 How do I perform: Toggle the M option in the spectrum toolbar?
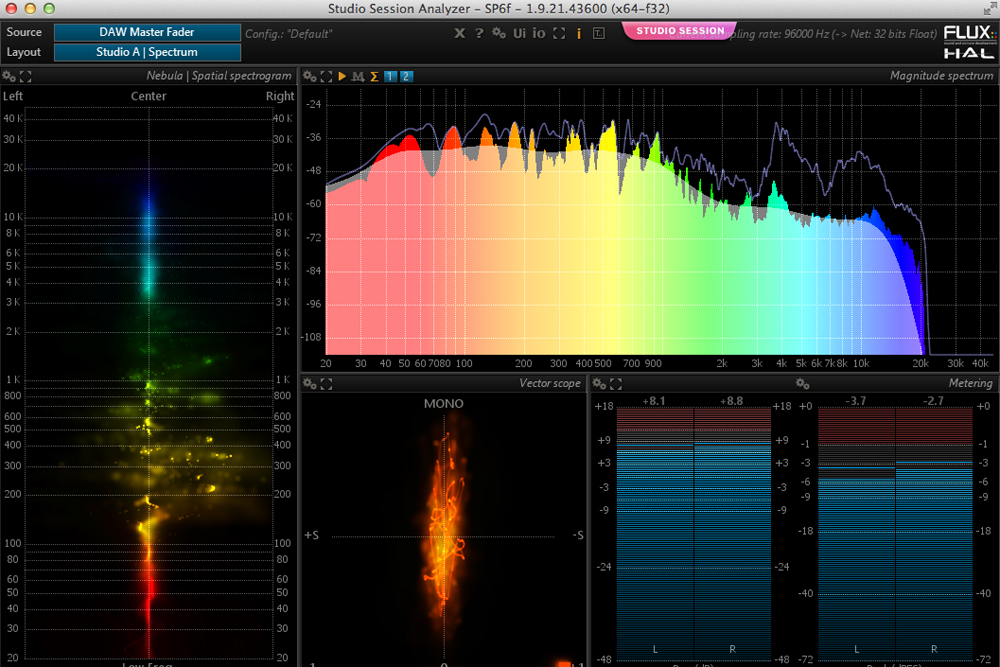click(357, 76)
